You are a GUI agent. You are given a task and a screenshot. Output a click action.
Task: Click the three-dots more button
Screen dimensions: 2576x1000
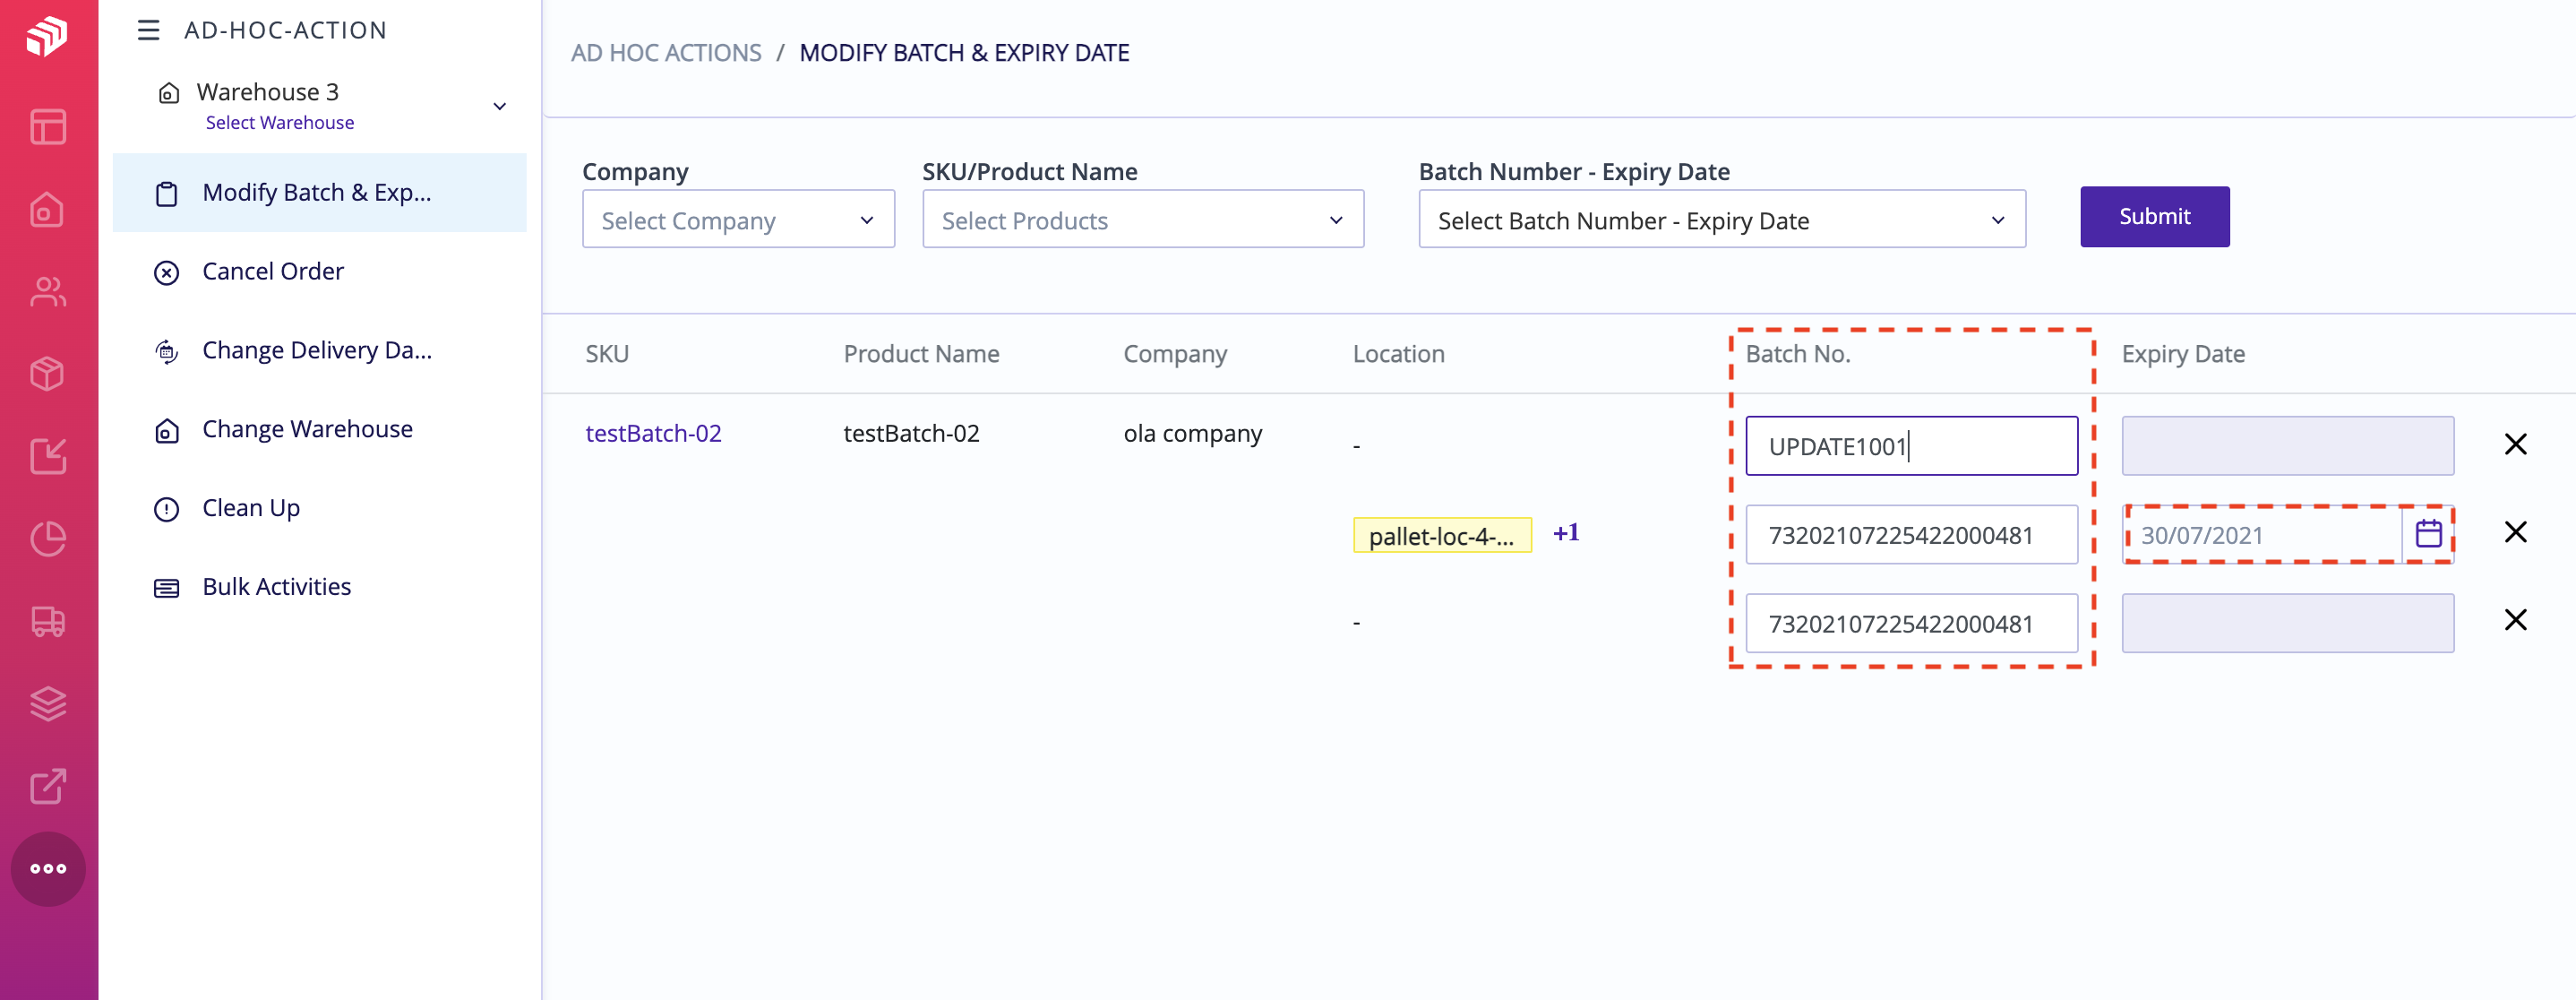pyautogui.click(x=48, y=868)
